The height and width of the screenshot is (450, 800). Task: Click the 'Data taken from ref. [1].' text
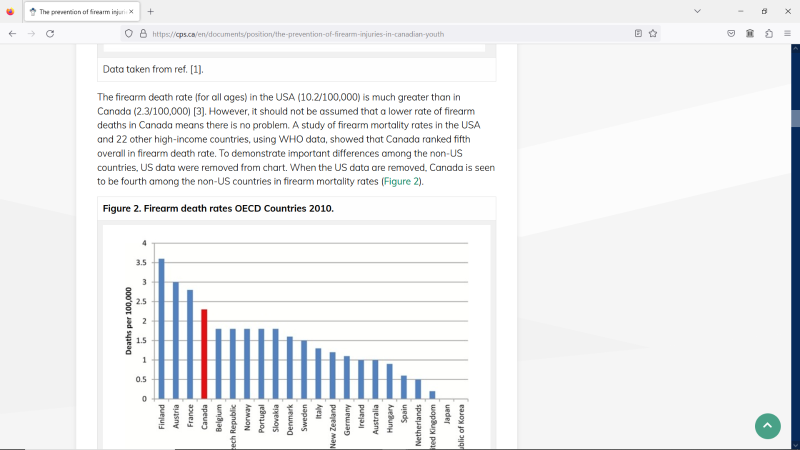(x=153, y=69)
